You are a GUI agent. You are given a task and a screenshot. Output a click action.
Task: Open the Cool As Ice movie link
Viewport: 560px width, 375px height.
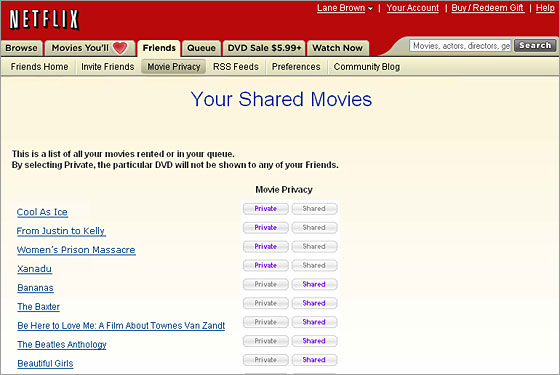42,212
